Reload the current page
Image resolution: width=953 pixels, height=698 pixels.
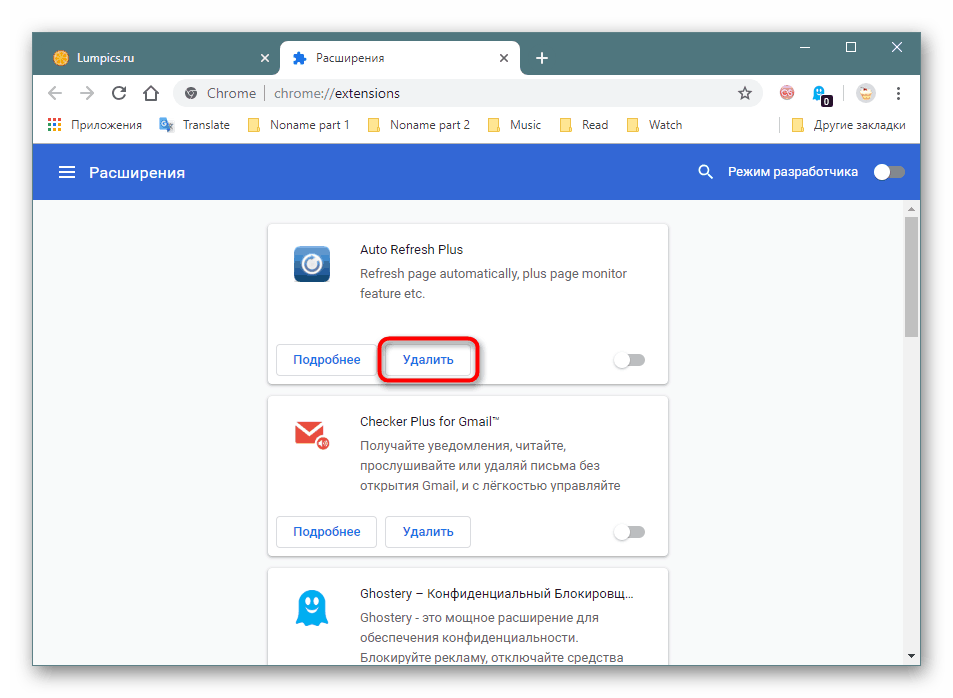click(119, 93)
